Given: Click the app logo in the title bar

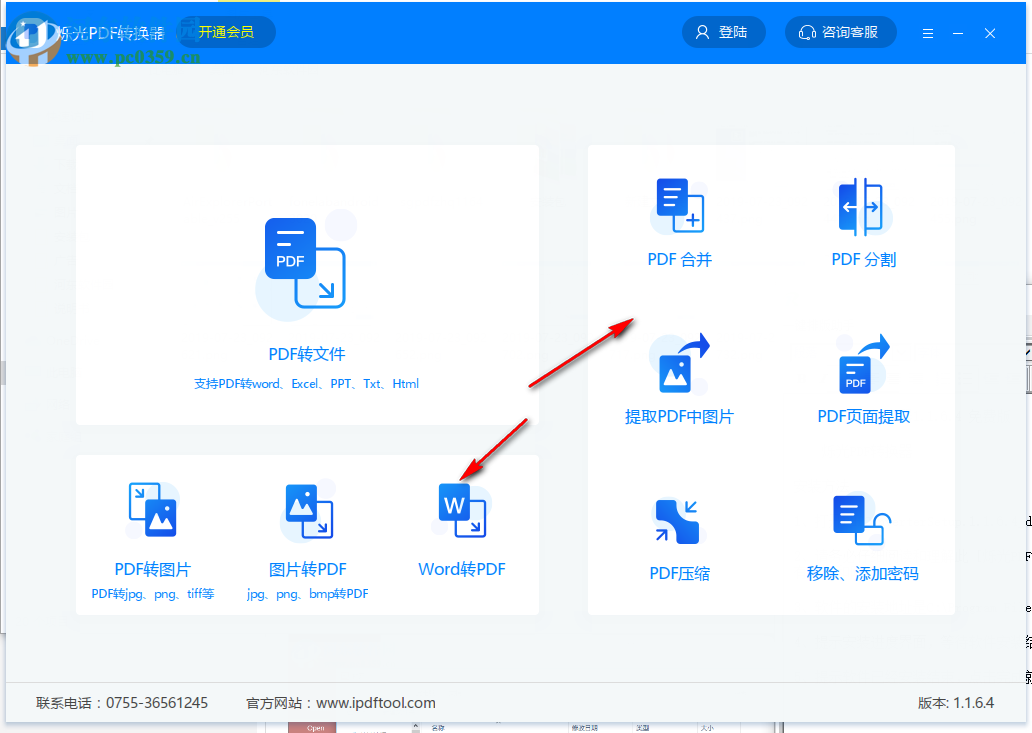Looking at the screenshot, I should click(x=32, y=32).
